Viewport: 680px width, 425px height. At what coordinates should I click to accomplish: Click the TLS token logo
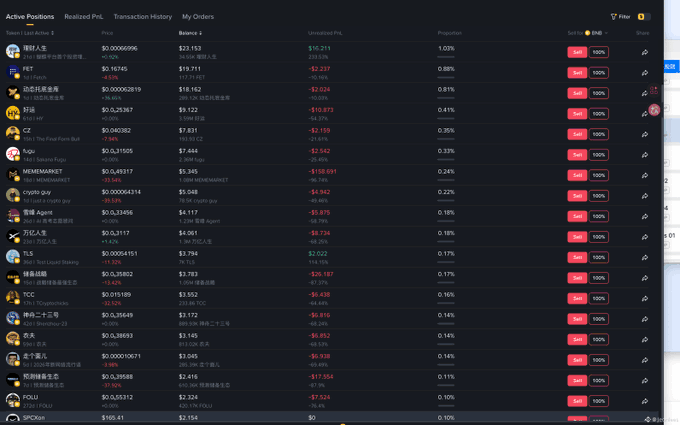pos(13,256)
